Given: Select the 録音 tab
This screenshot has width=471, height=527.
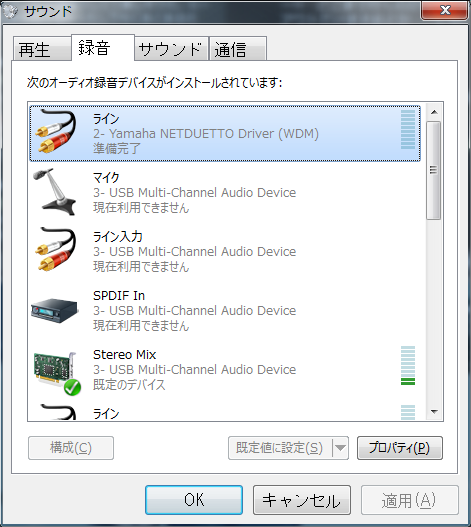Looking at the screenshot, I should point(103,47).
